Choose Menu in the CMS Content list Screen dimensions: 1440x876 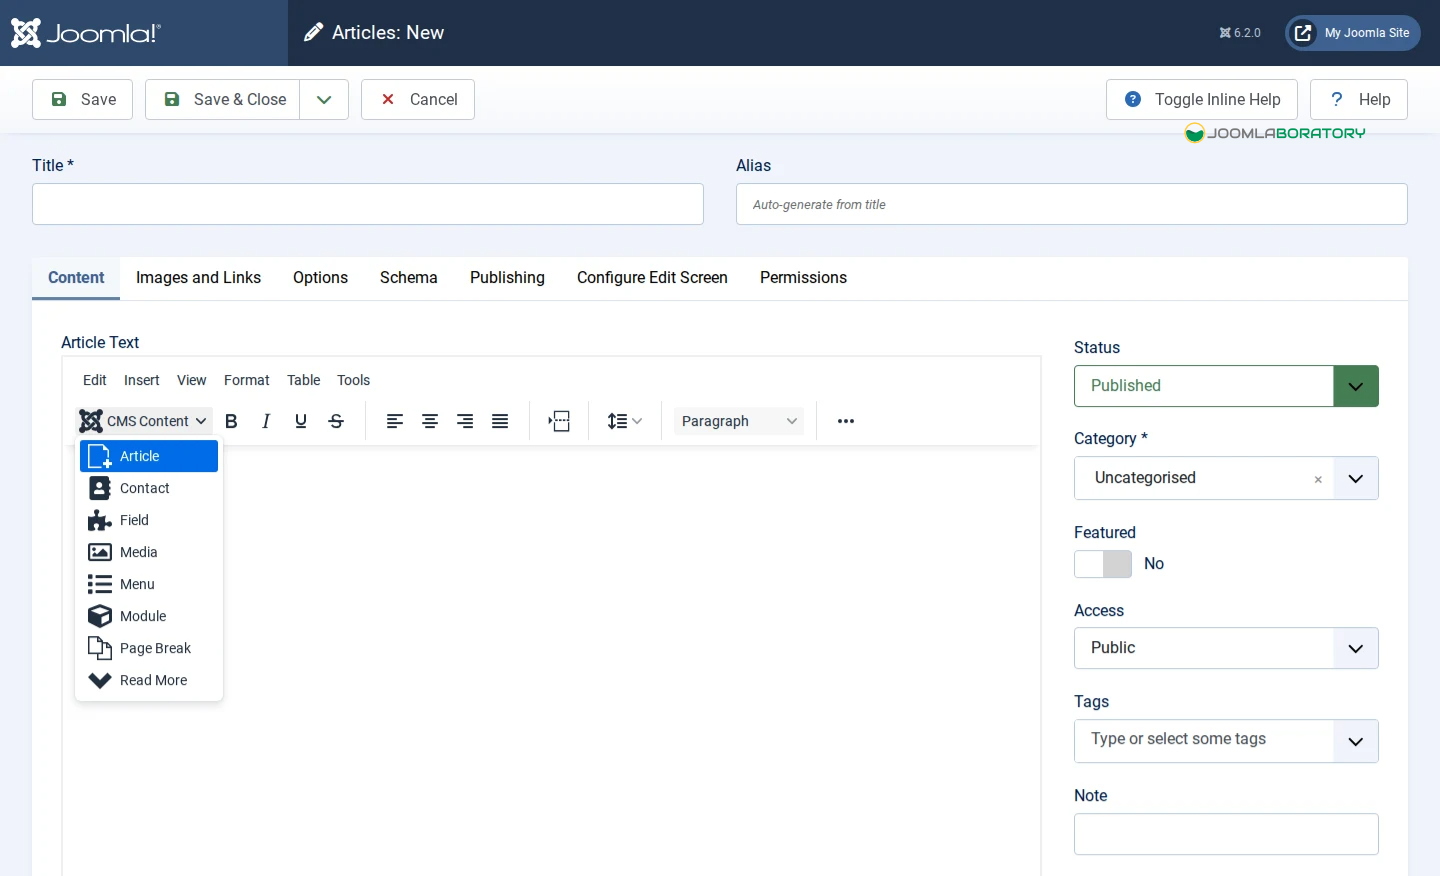149,584
